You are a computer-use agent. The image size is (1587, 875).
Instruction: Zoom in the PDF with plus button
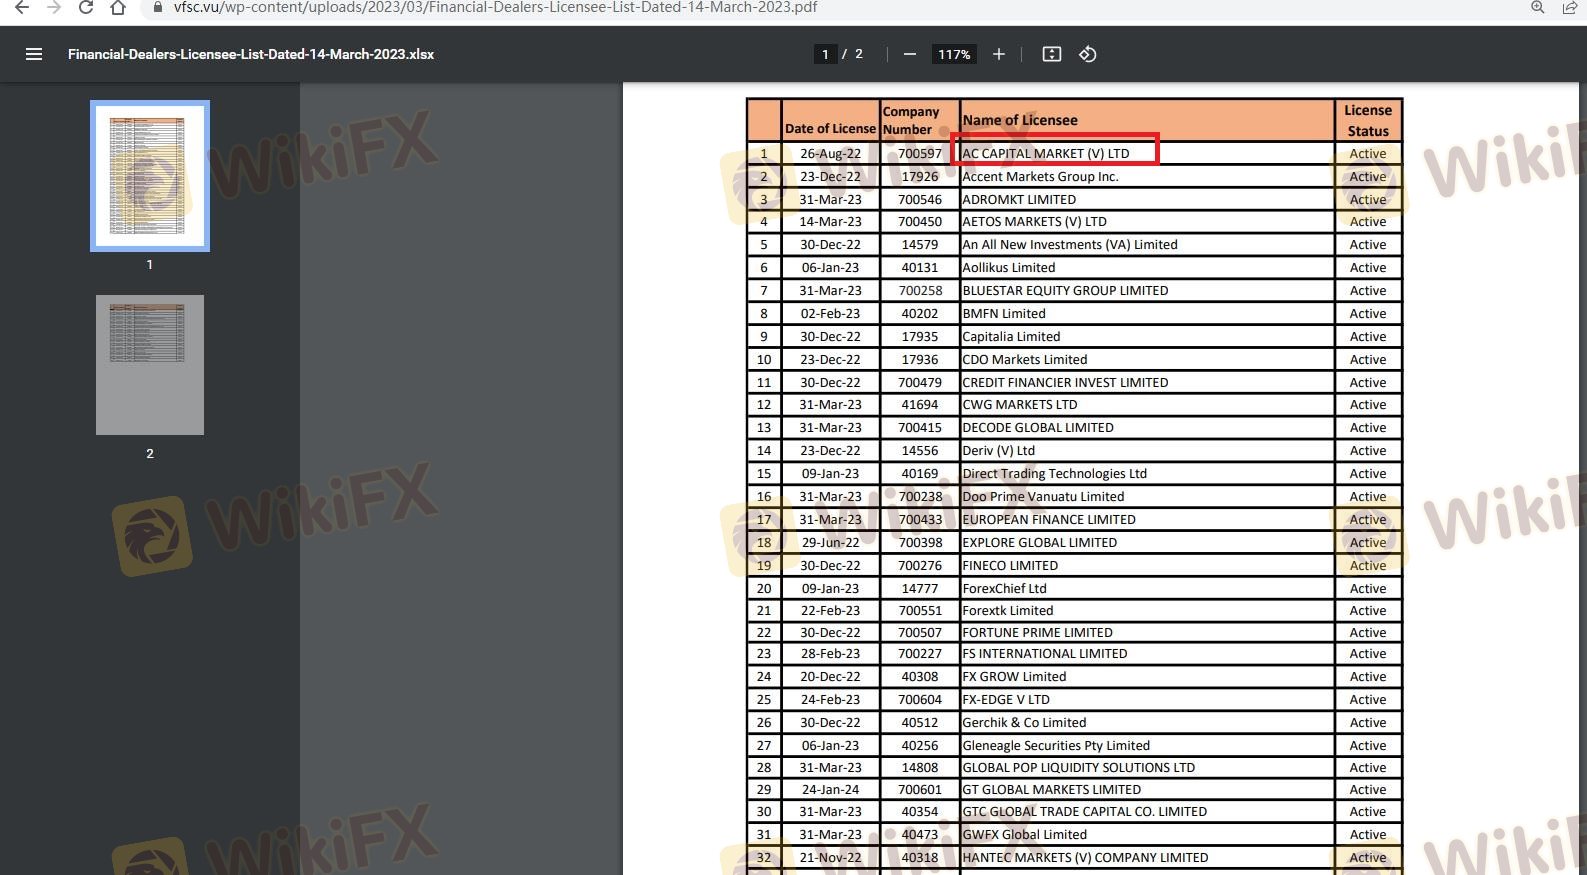pyautogui.click(x=998, y=54)
